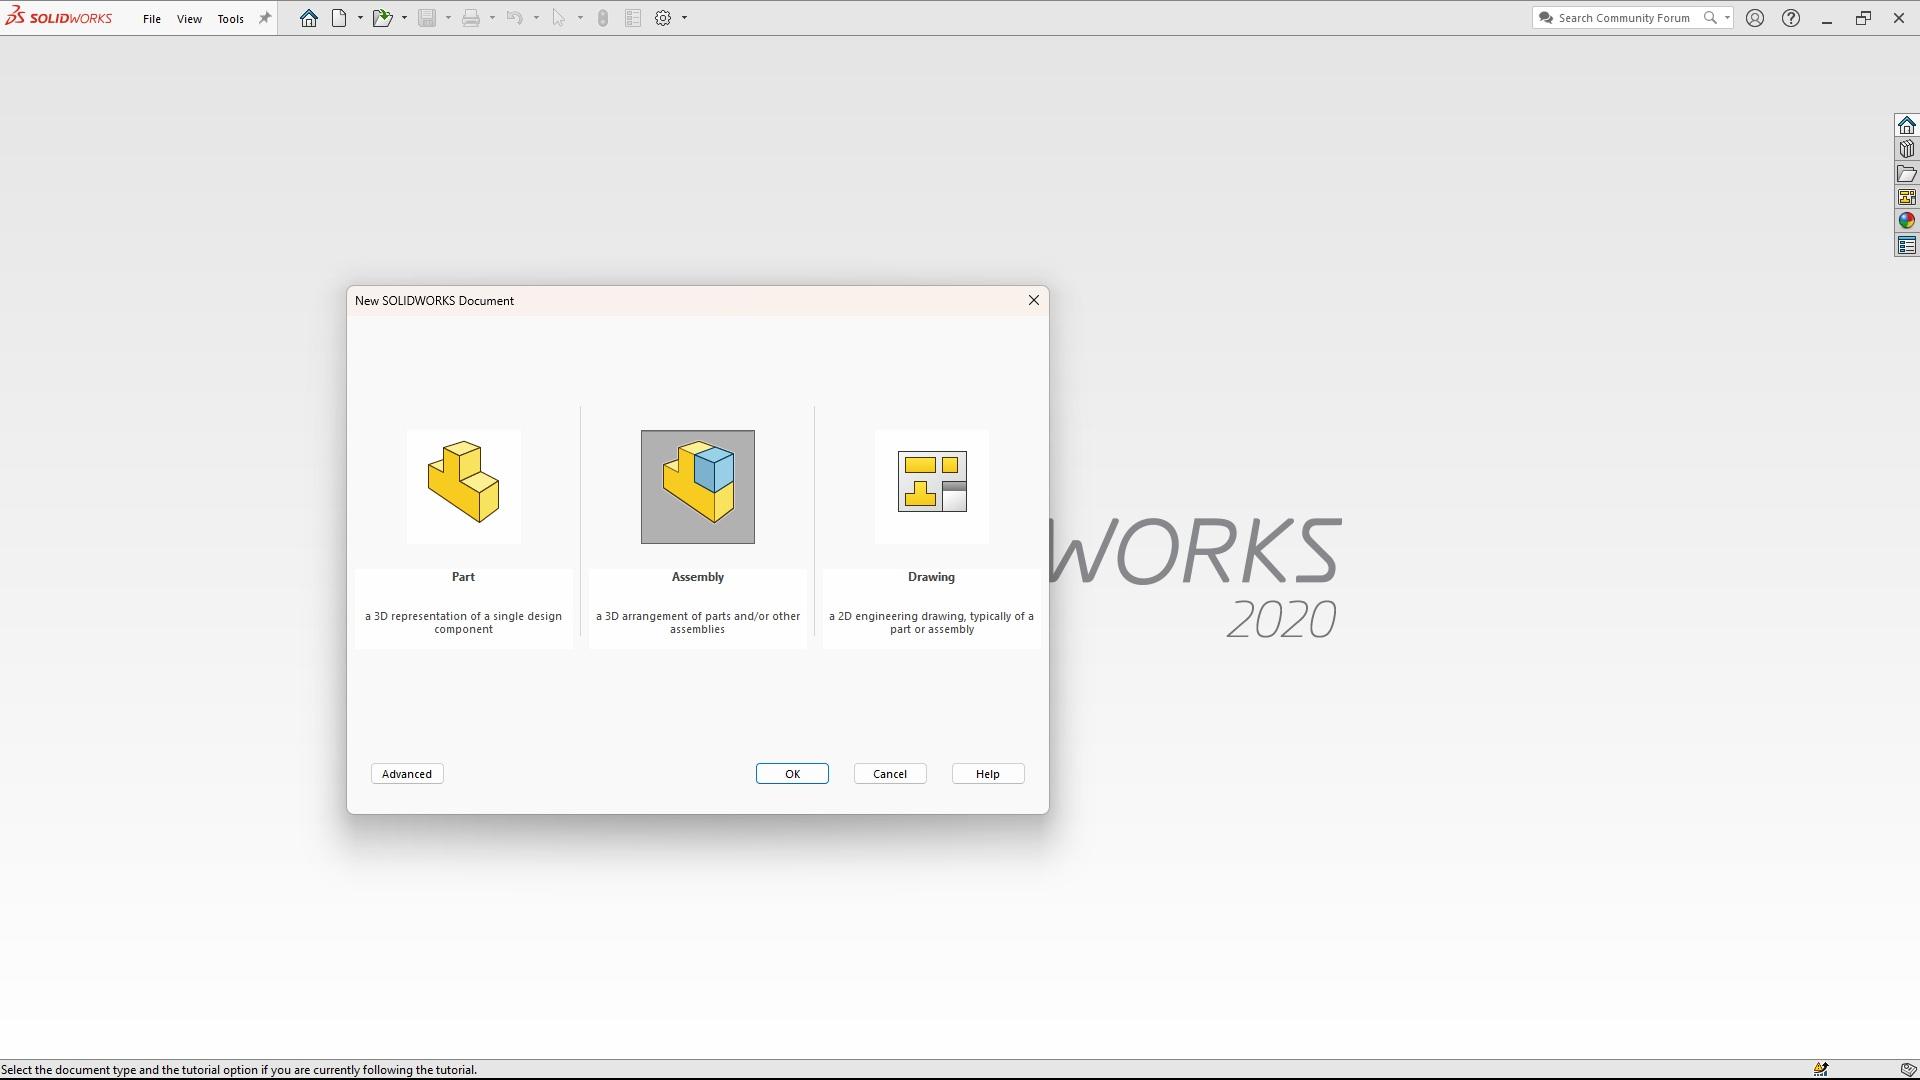Click the Undo toolbar icon
This screenshot has height=1080, width=1920.
(515, 18)
